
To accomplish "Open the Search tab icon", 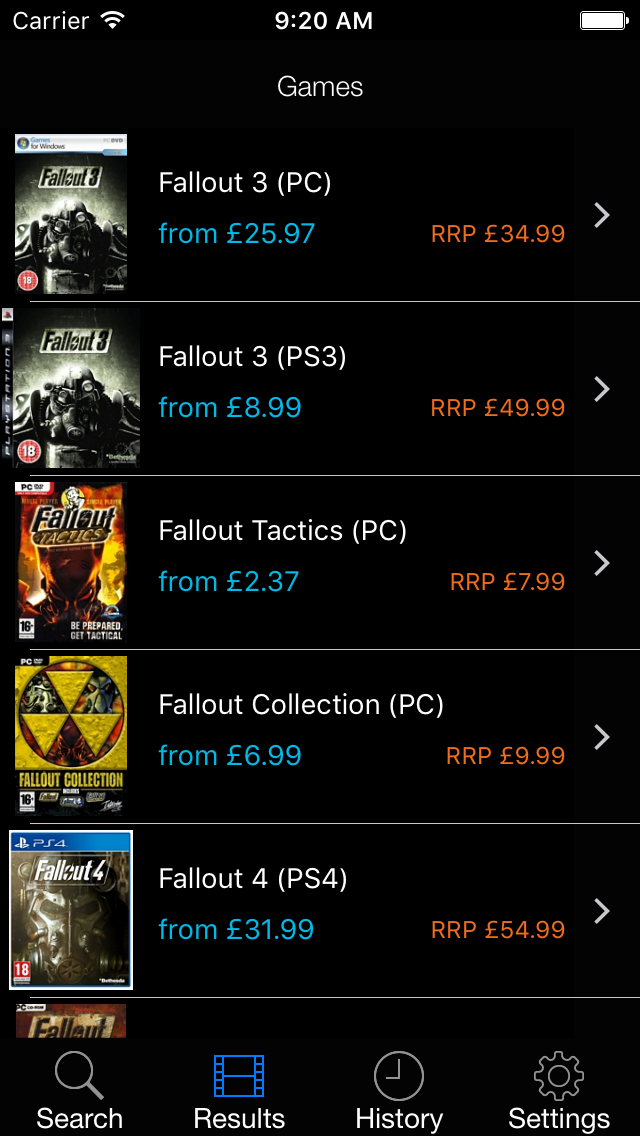I will tap(79, 1075).
